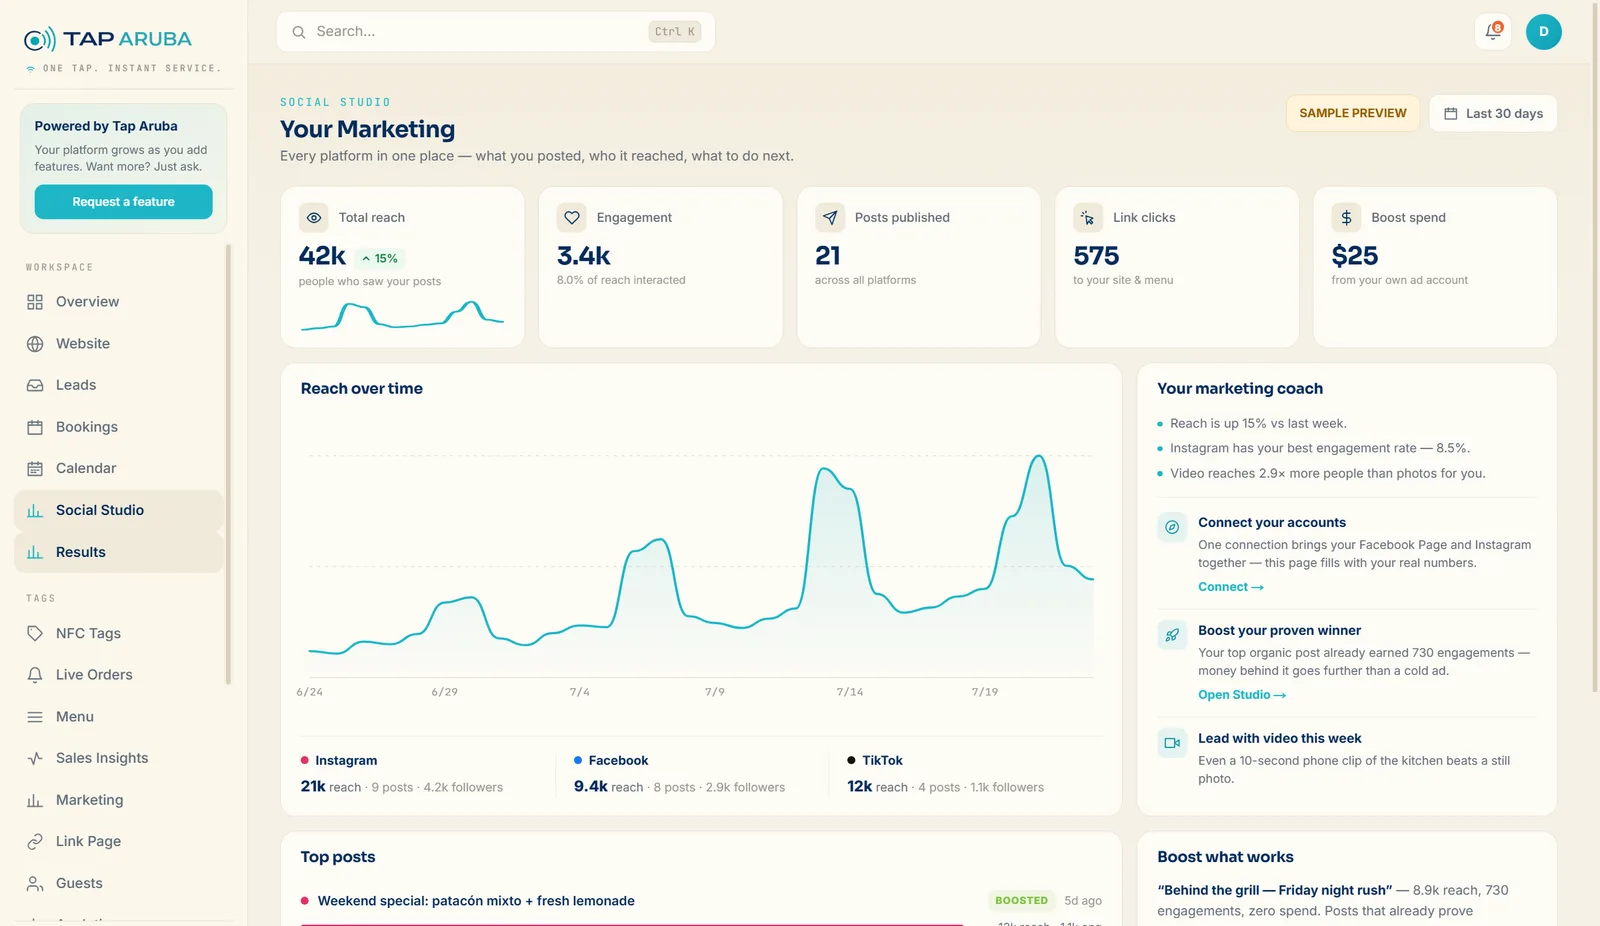The width and height of the screenshot is (1600, 926).
Task: Click the BOOSTED tag on top post
Action: point(1021,901)
